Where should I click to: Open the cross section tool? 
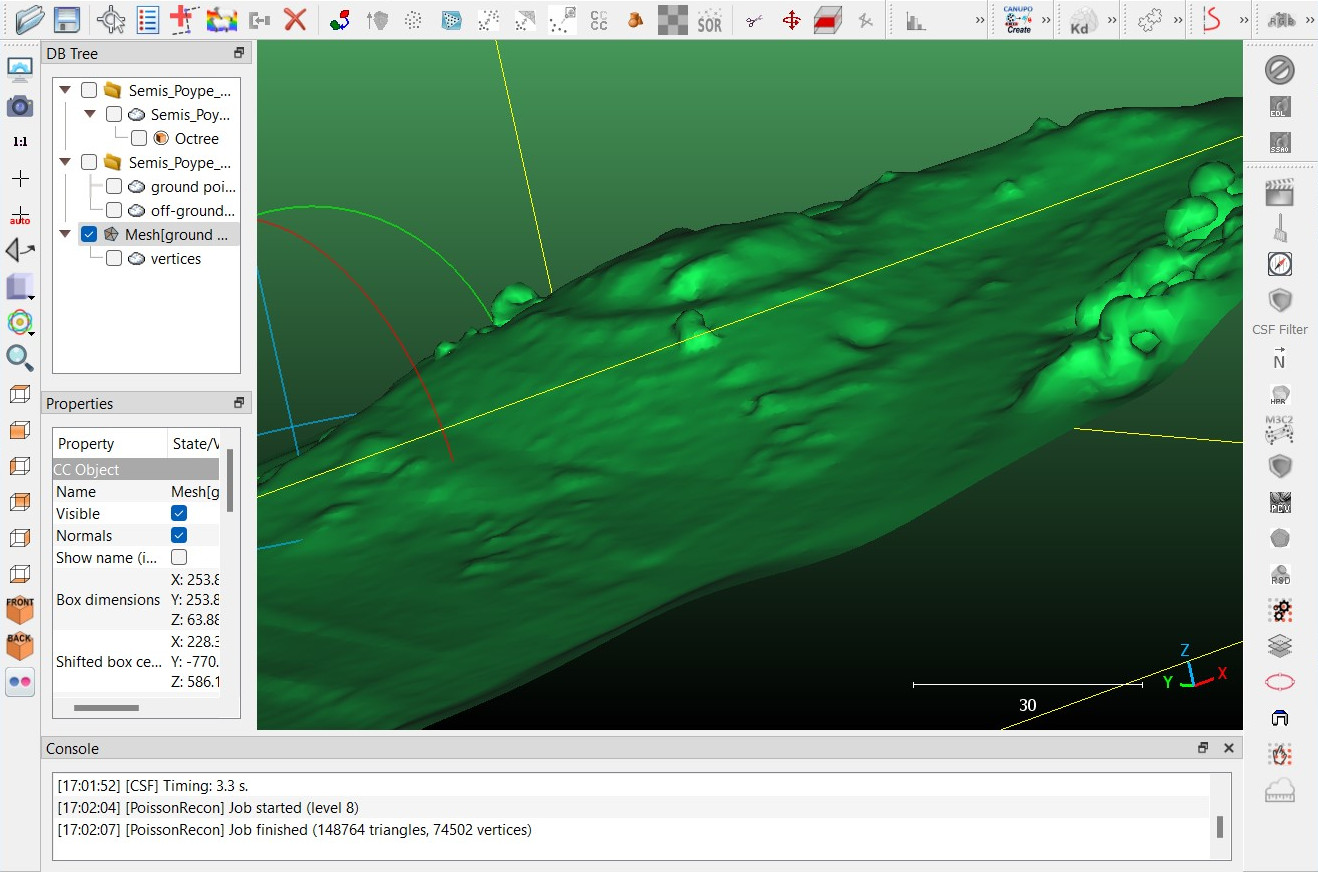(x=828, y=19)
